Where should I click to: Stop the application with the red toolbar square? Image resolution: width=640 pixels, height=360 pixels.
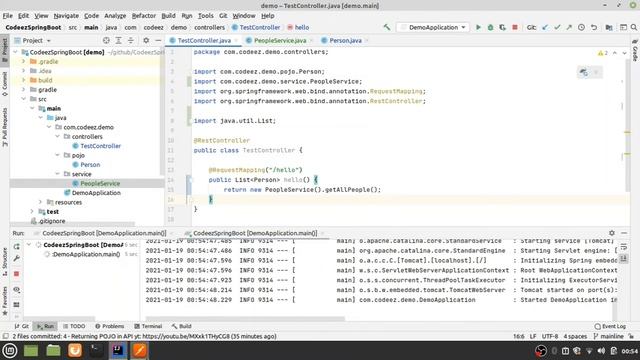pyautogui.click(x=515, y=27)
